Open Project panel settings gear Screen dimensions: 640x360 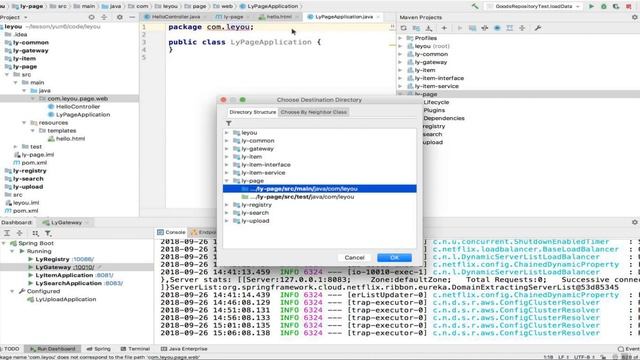[120, 17]
